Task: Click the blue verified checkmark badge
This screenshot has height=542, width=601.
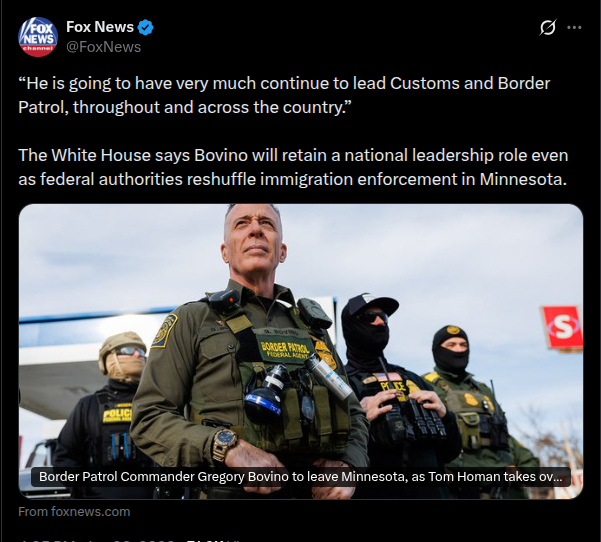Action: pos(145,27)
